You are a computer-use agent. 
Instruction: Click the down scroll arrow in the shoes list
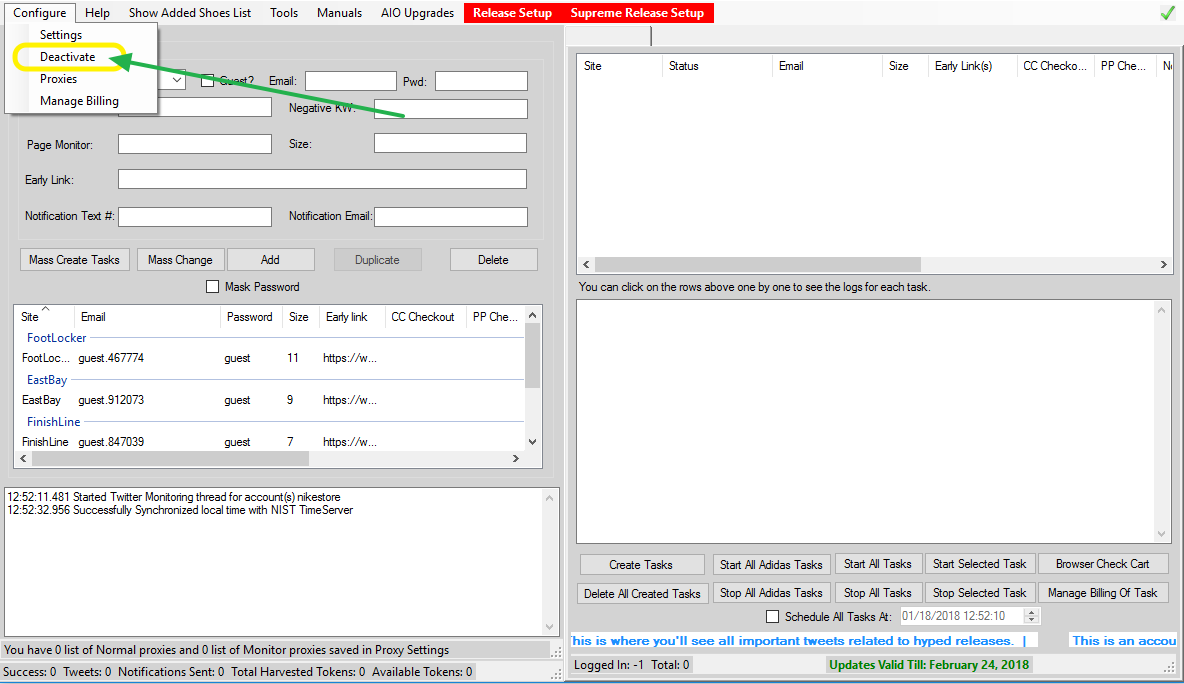[x=532, y=441]
